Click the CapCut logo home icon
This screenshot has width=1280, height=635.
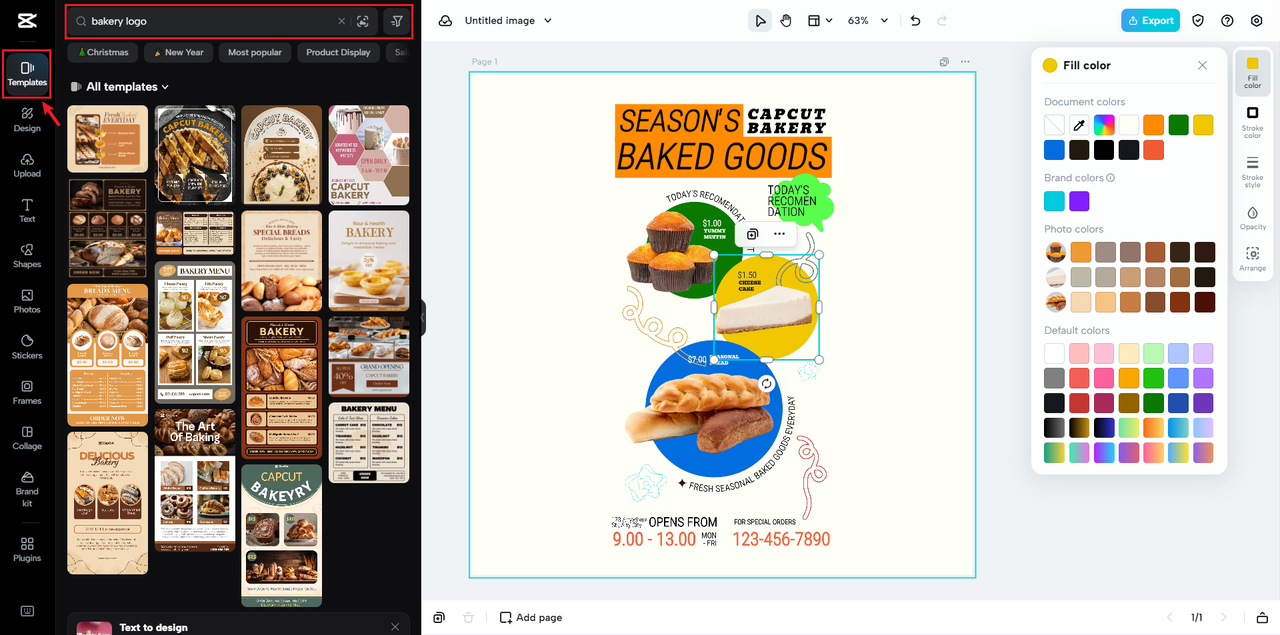click(27, 21)
